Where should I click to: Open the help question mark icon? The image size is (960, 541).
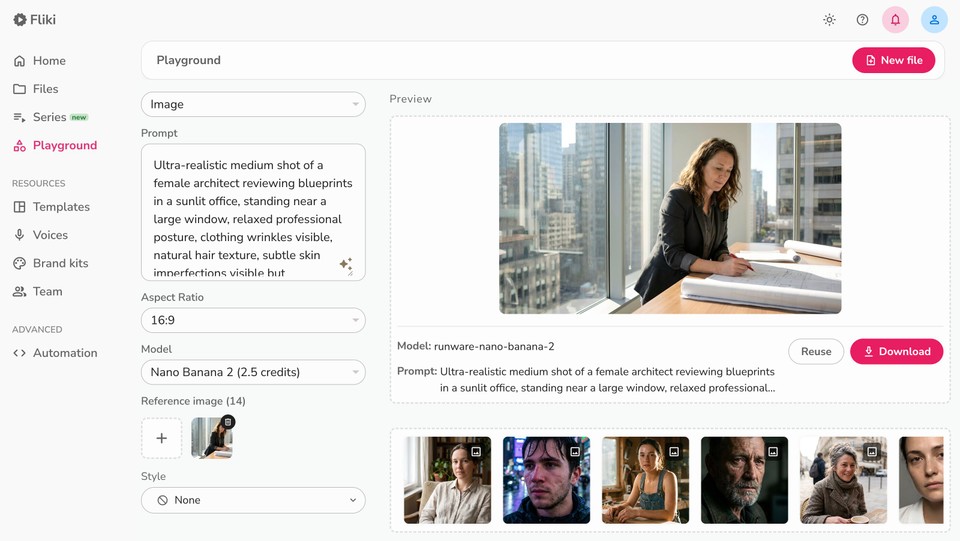pyautogui.click(x=862, y=19)
